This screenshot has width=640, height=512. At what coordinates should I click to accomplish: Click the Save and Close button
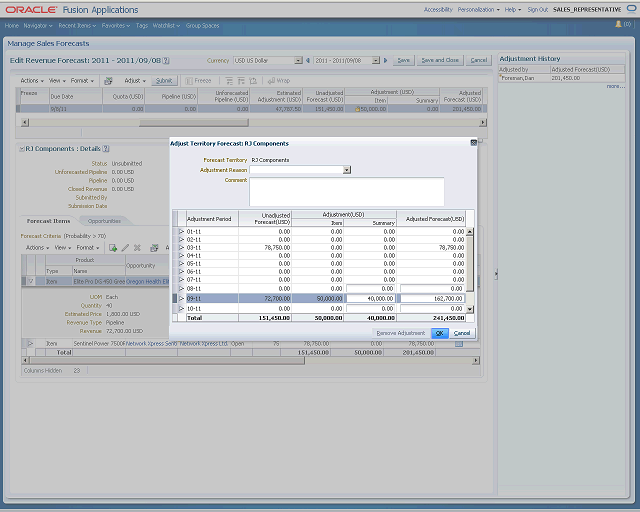440,60
